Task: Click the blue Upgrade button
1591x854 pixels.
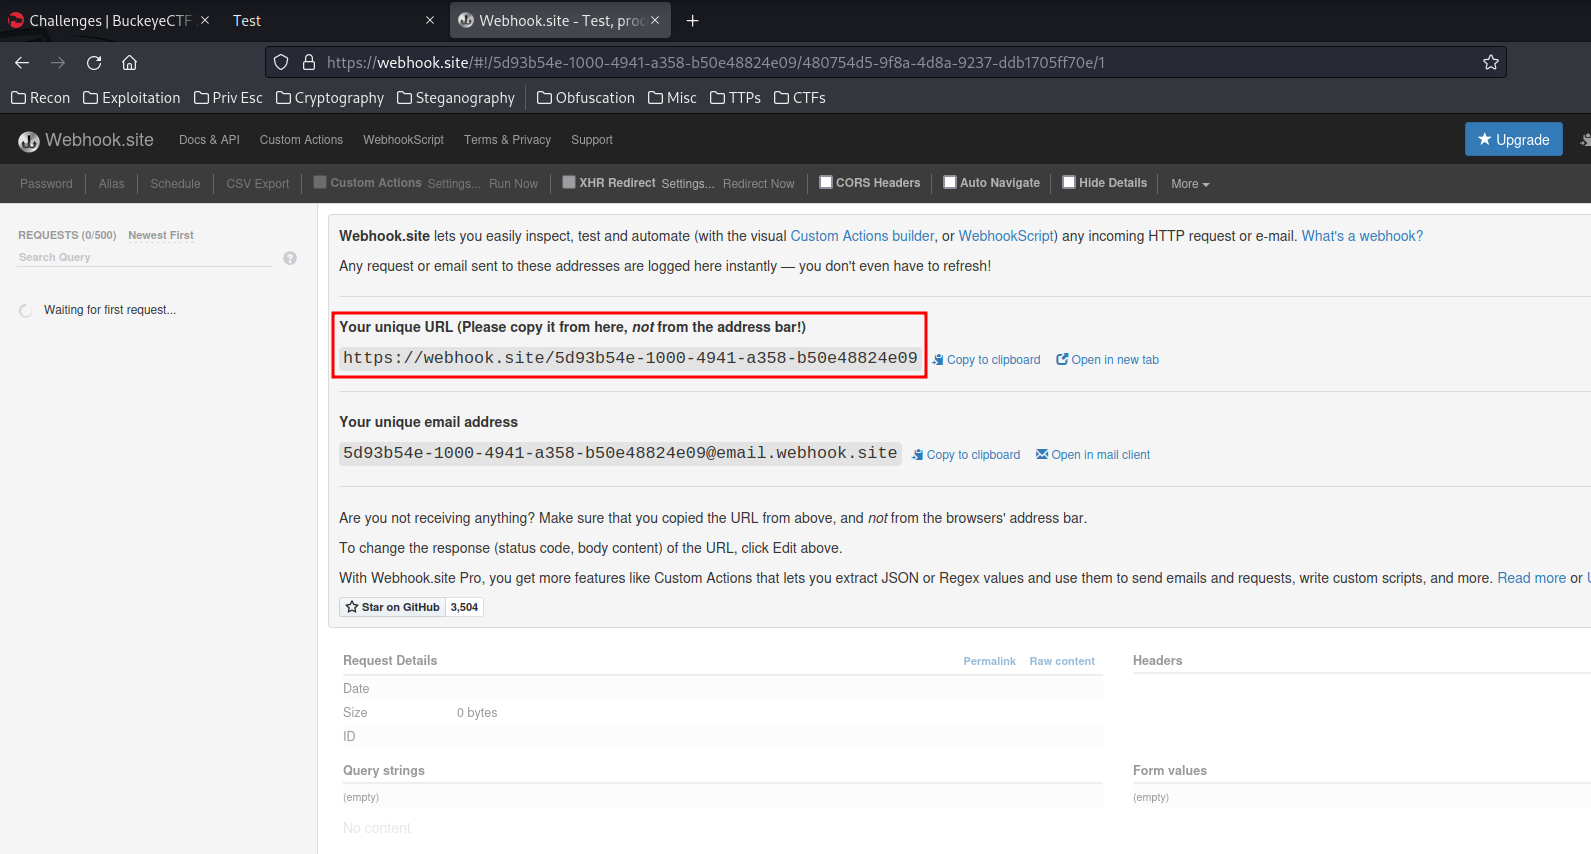Action: 1514,139
